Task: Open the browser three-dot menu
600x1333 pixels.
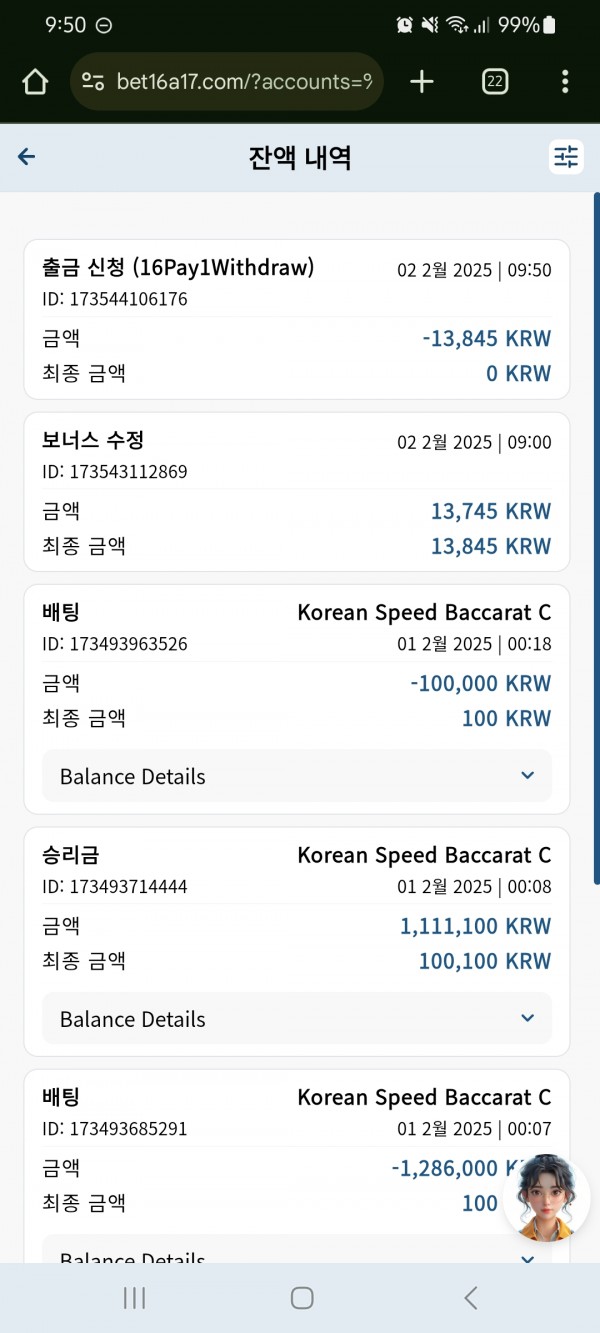Action: click(565, 82)
